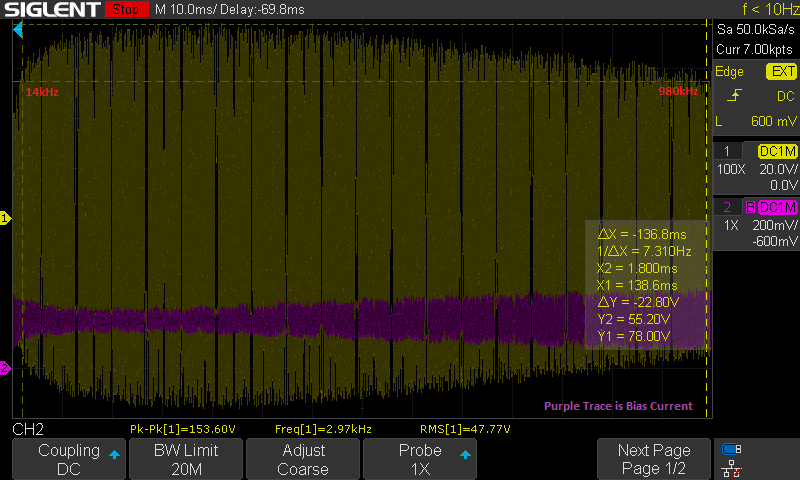The image size is (800, 480).
Task: Go to Next Page of CH2 menu
Action: (653, 459)
